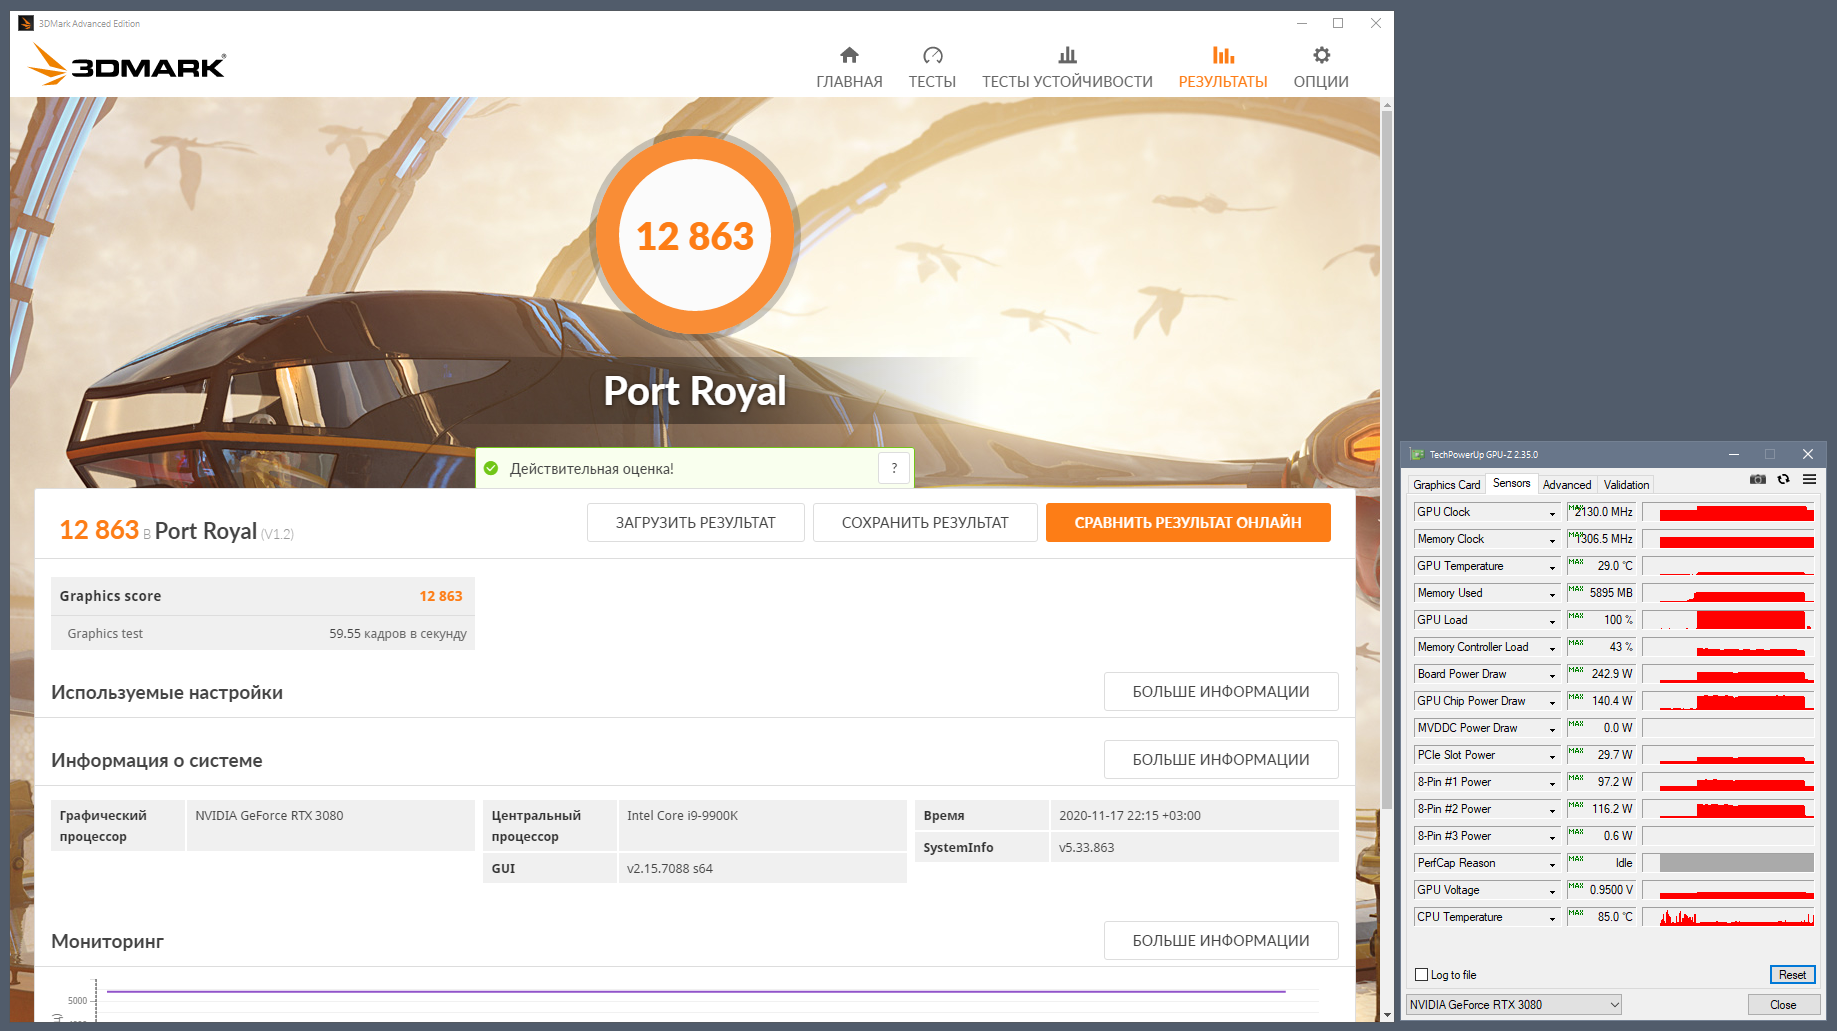Click the 3DMark logo
1837x1031 pixels.
pos(127,64)
